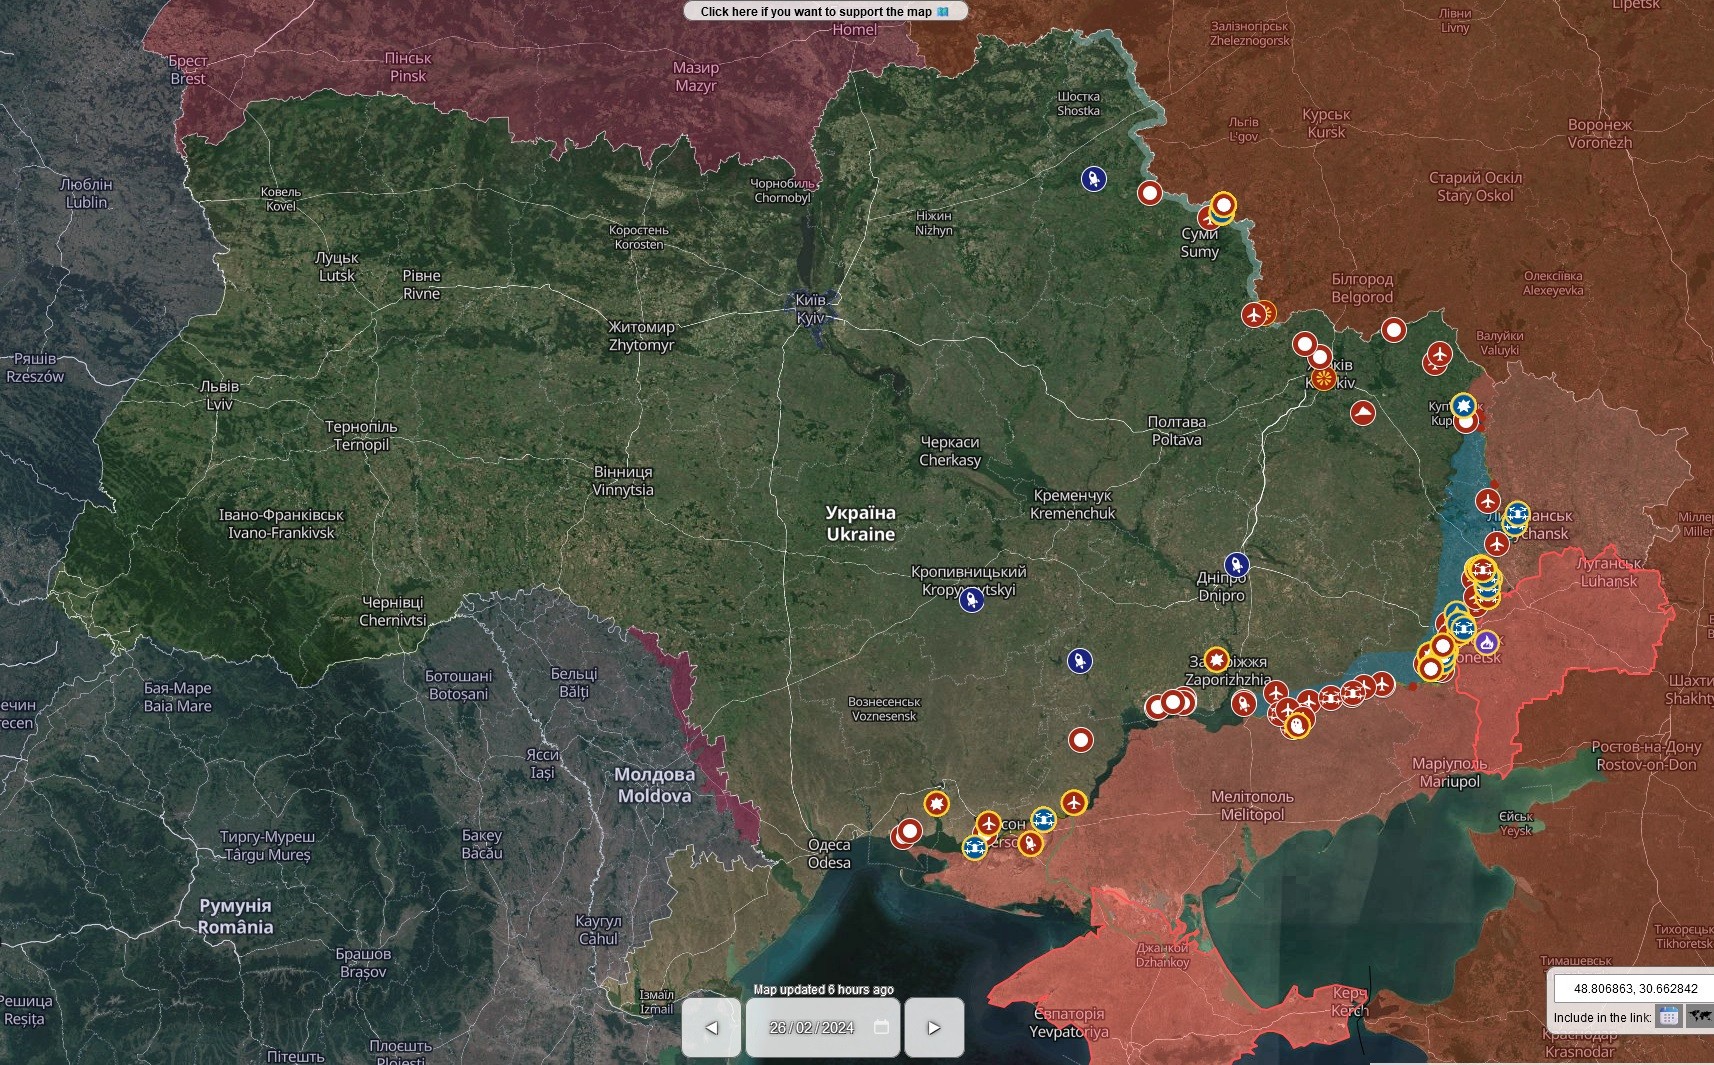Click the support the map banner link

pyautogui.click(x=825, y=12)
